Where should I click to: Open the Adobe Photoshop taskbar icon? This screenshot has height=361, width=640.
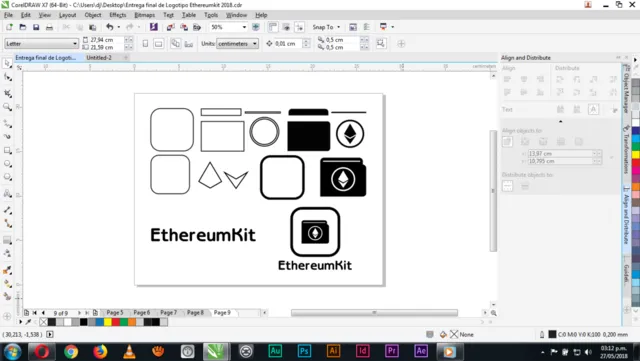[304, 351]
